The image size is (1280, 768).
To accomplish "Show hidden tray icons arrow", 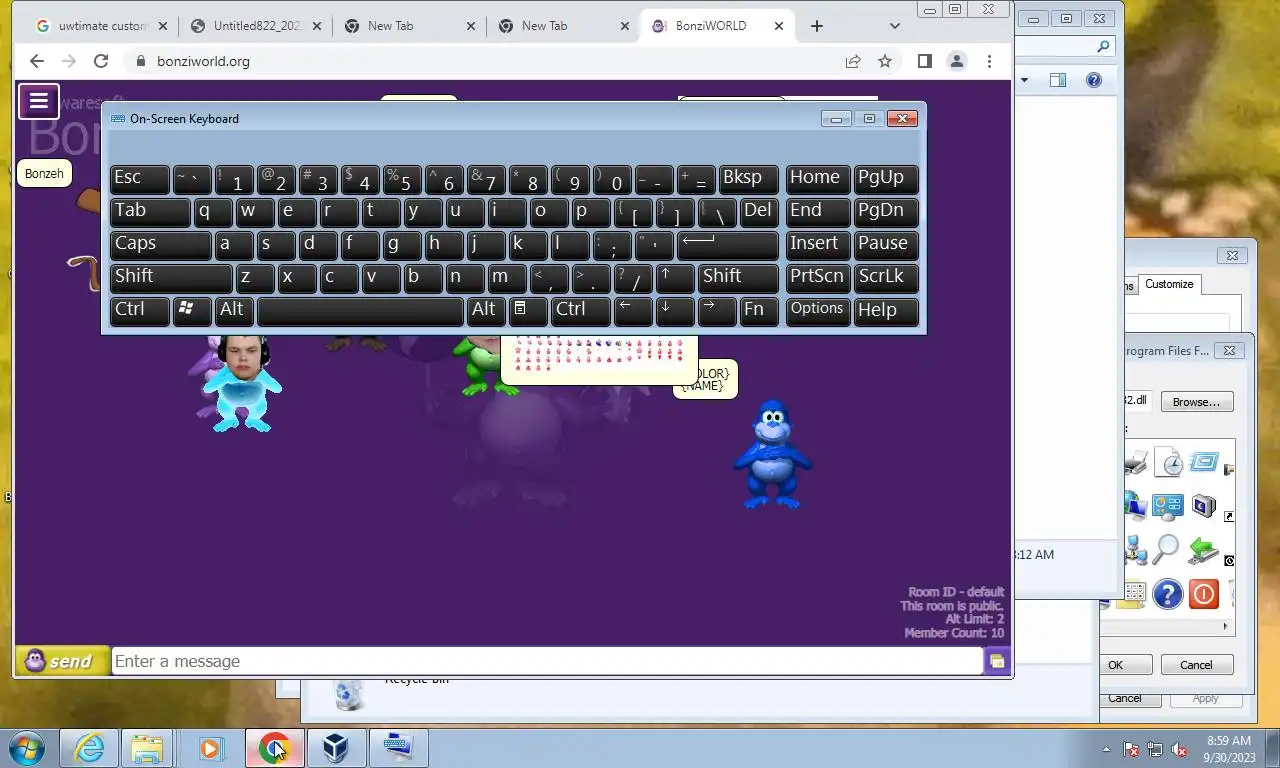I will pos(1106,749).
